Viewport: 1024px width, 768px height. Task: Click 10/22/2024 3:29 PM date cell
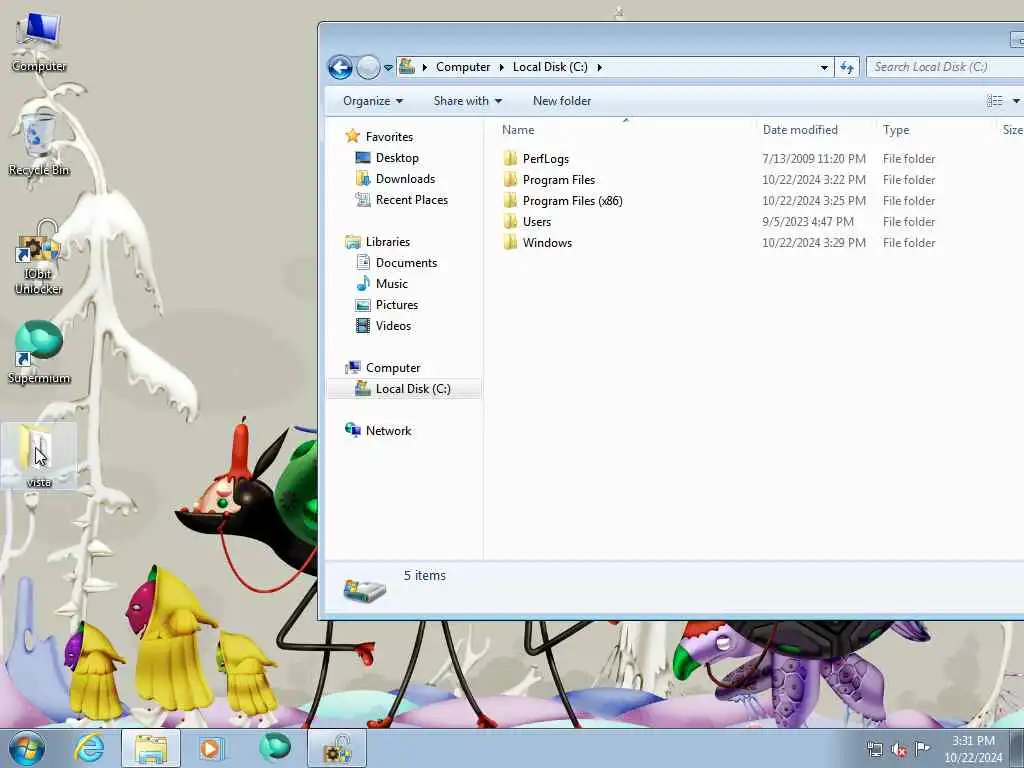pos(814,242)
